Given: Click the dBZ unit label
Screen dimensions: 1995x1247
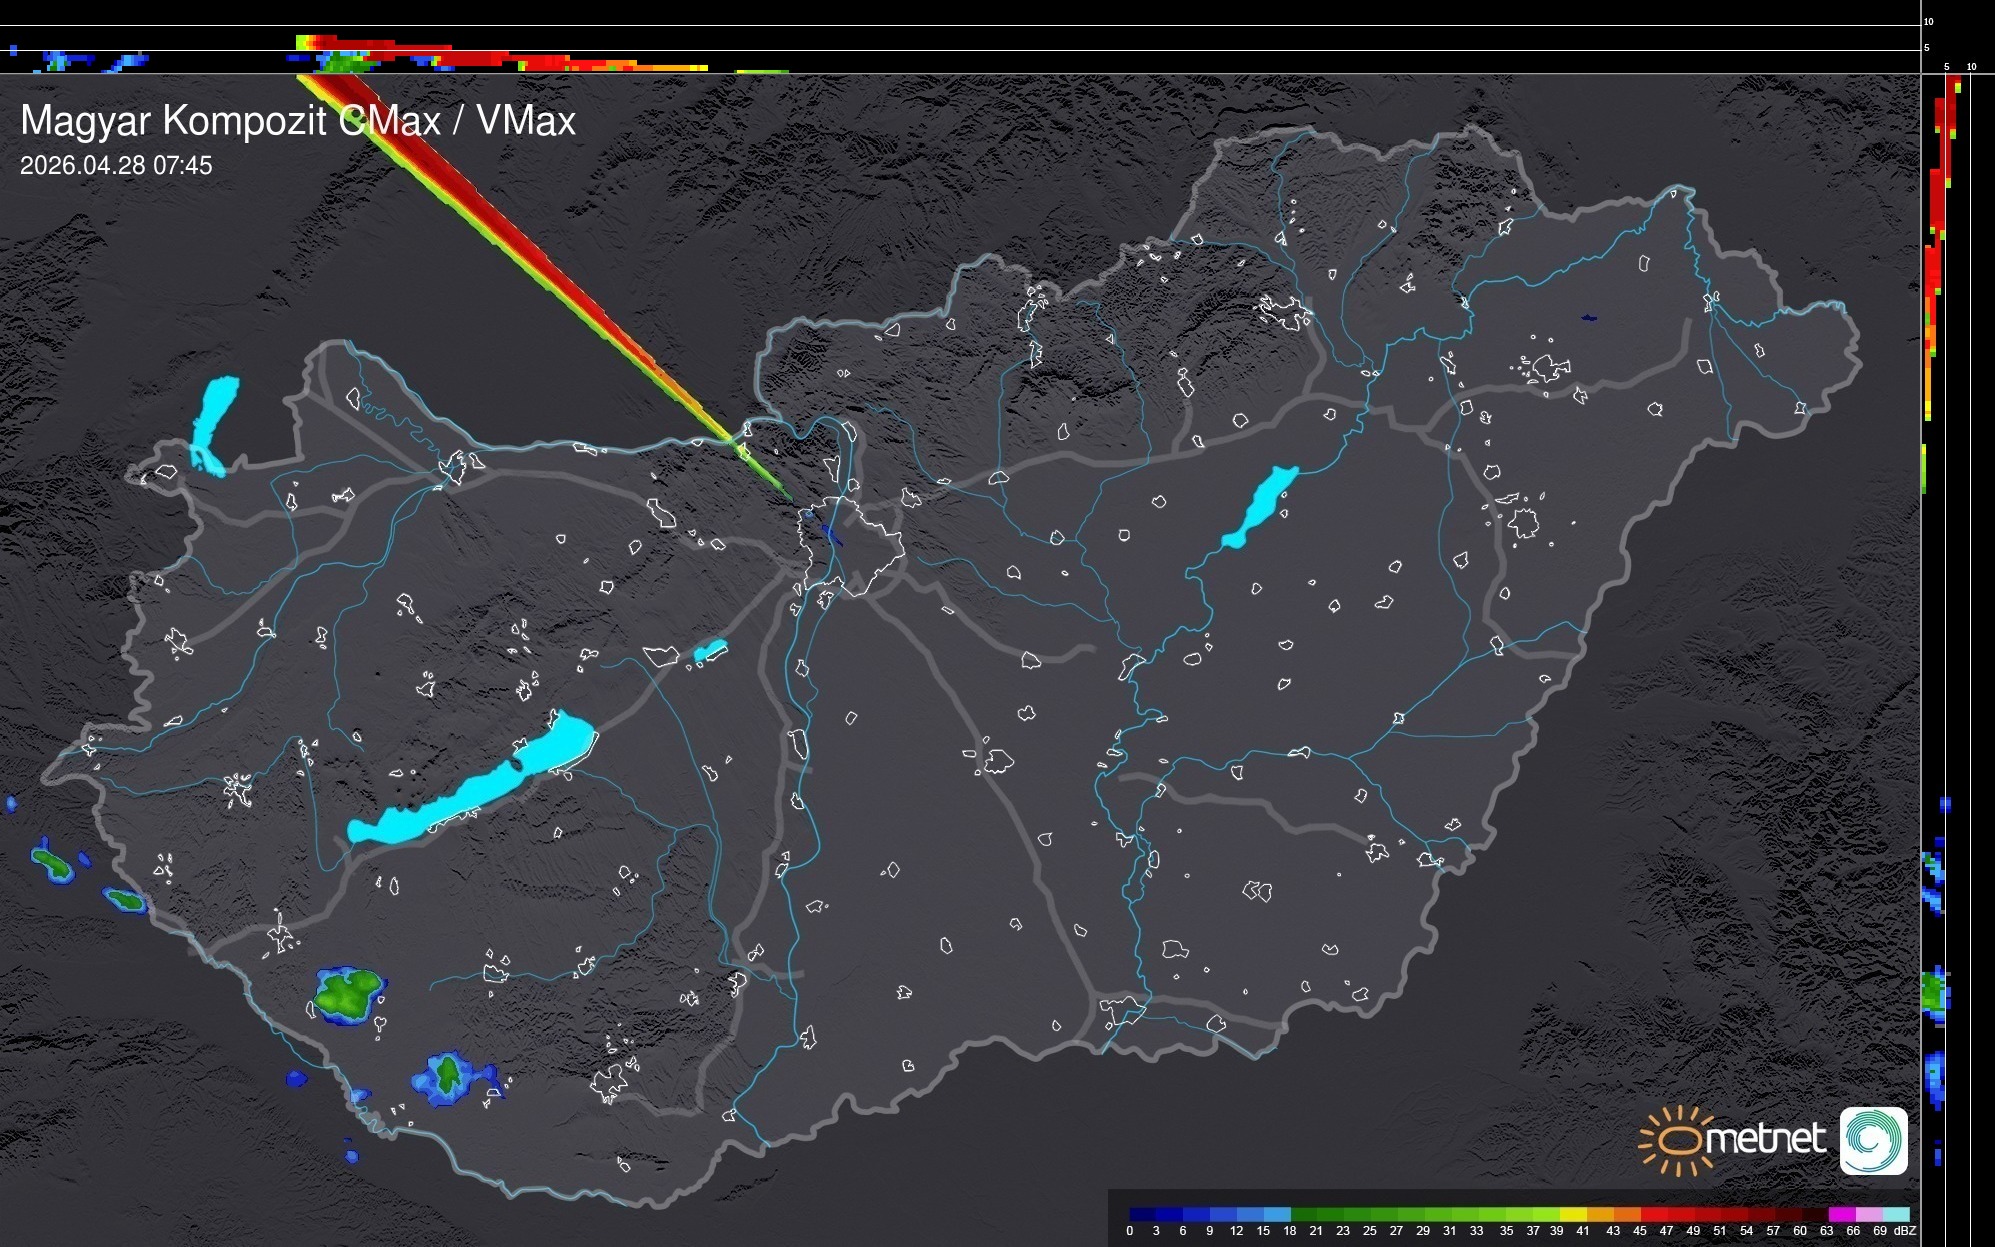Looking at the screenshot, I should [1904, 1231].
